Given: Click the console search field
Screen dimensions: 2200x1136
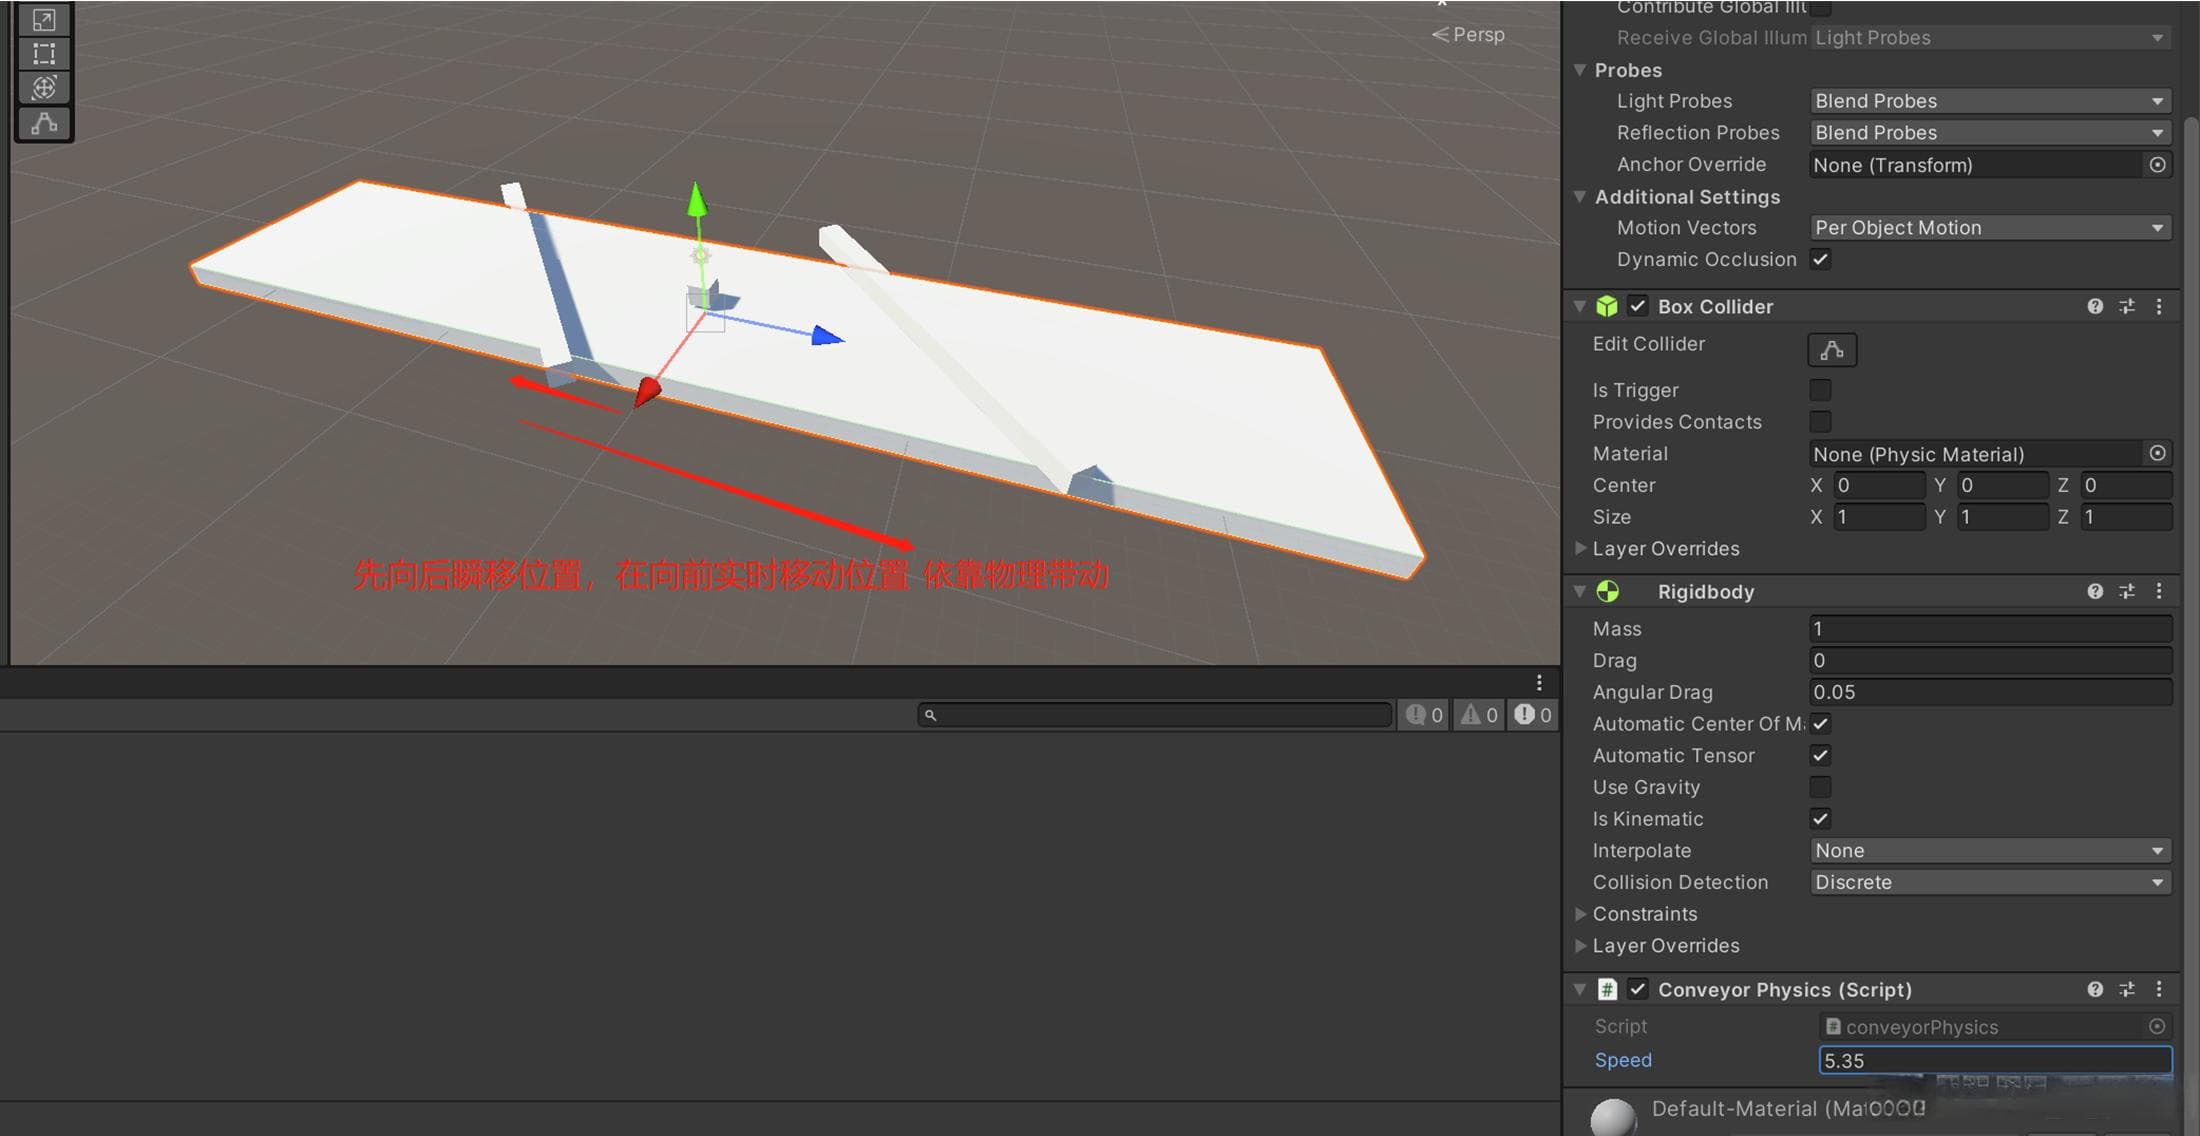Looking at the screenshot, I should tap(1155, 714).
